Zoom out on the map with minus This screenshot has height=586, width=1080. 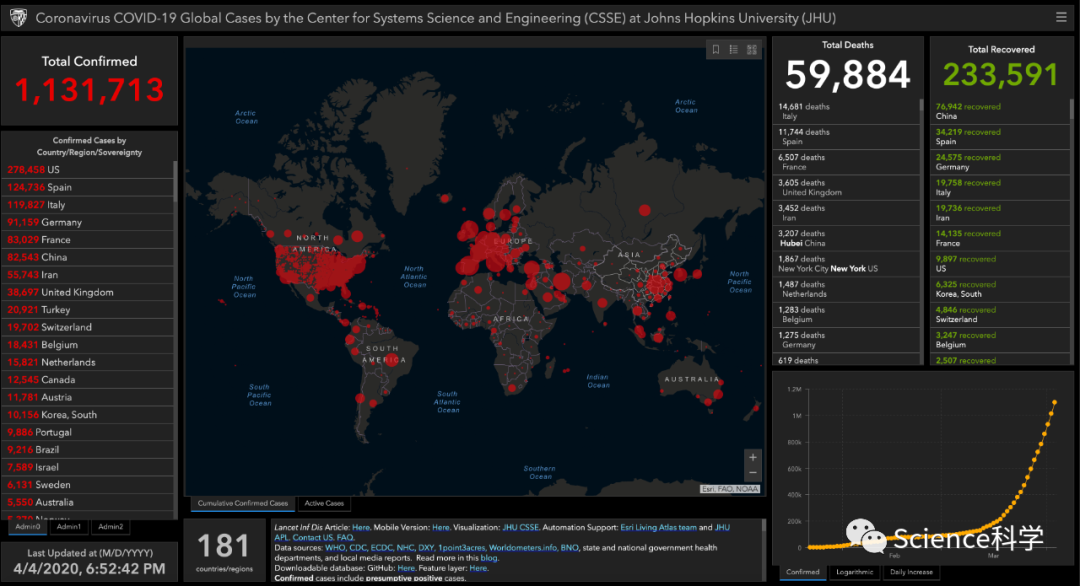pos(753,473)
